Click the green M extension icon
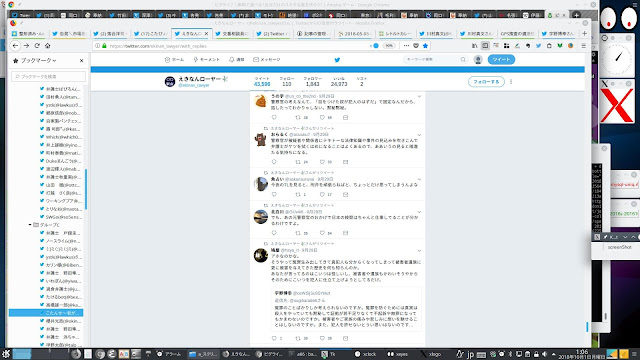Screen dimensions: 640x360 [560, 46]
